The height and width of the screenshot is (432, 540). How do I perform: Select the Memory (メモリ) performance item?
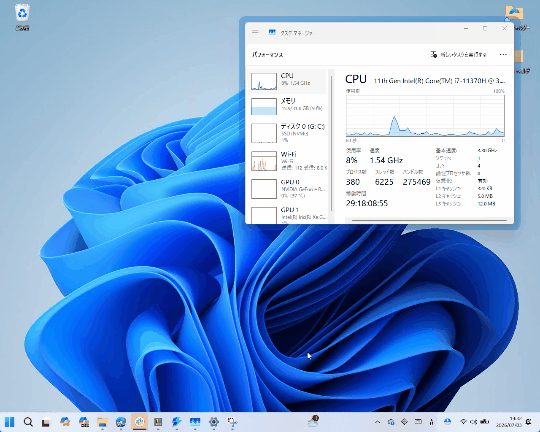287,106
